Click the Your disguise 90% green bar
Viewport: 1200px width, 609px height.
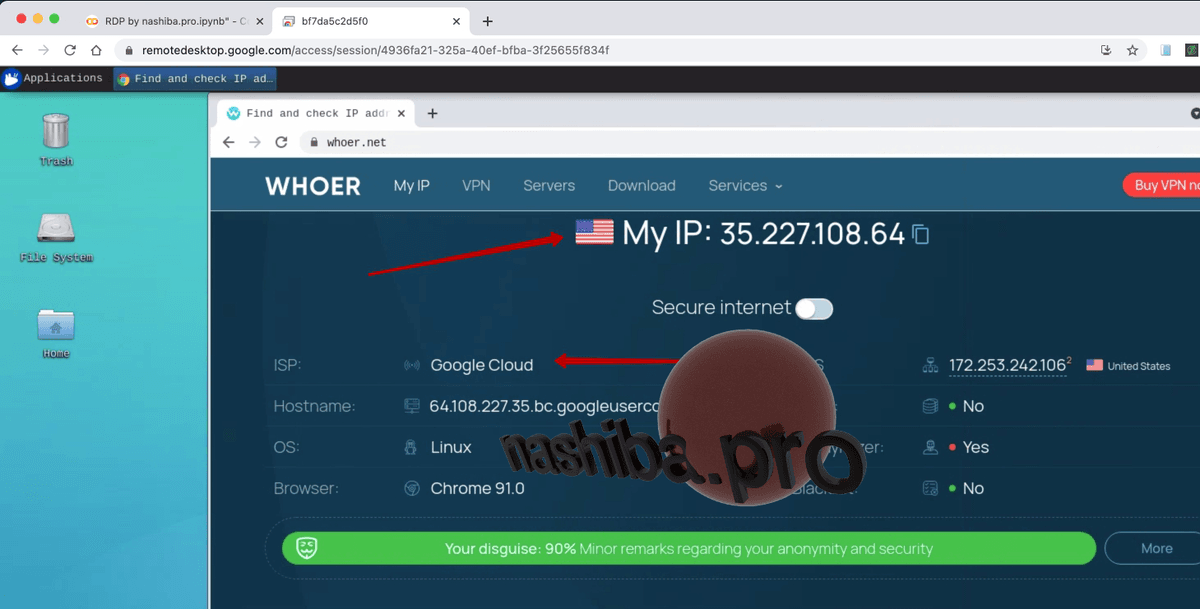689,548
